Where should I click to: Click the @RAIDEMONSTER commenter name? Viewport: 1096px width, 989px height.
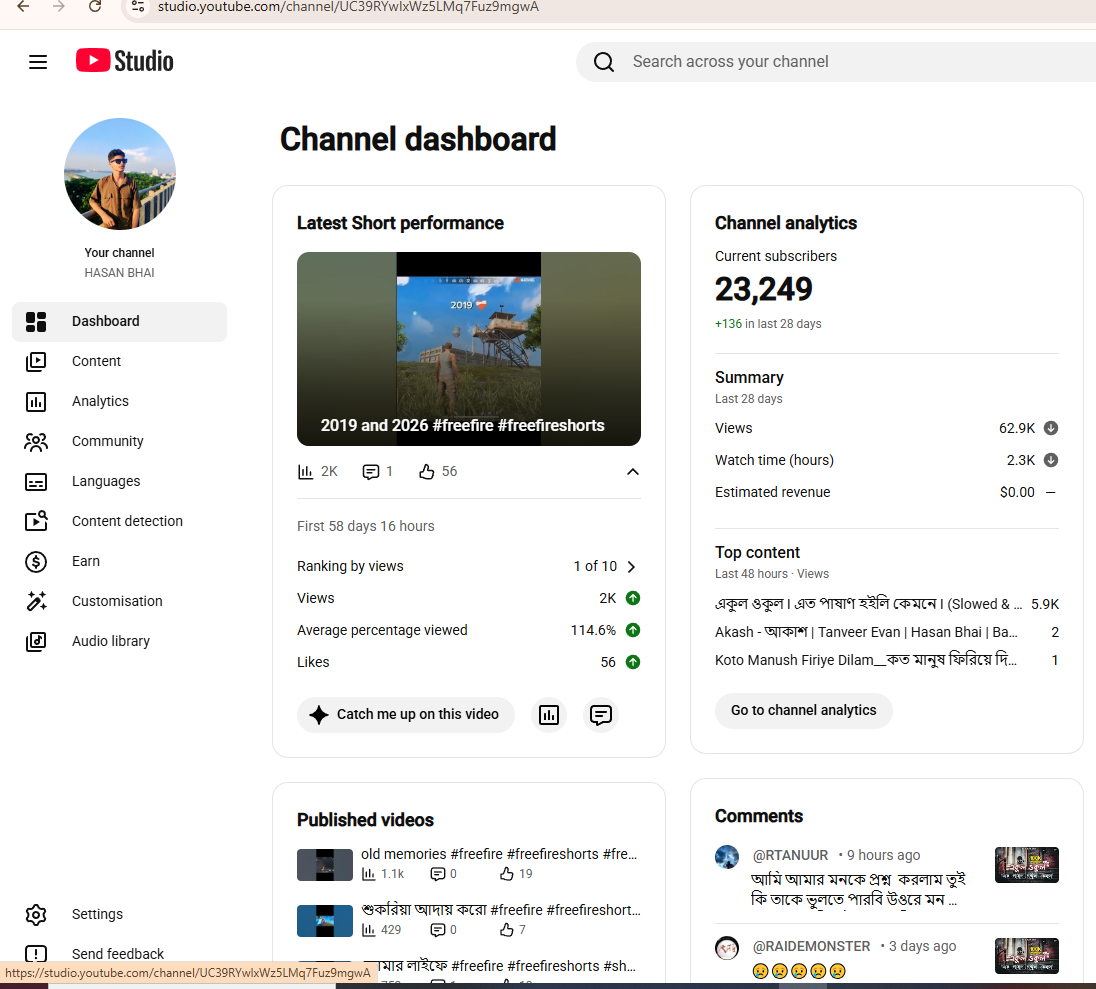tap(811, 946)
